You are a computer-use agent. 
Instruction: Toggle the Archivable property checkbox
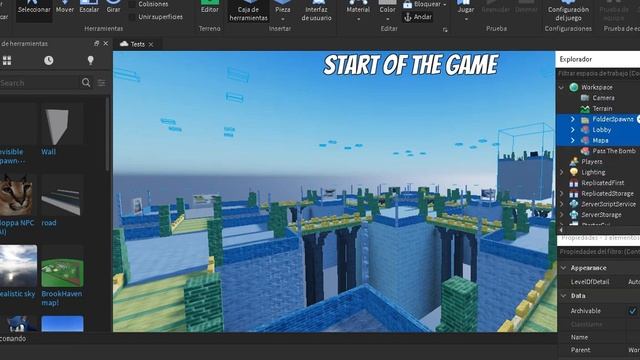[x=632, y=311]
